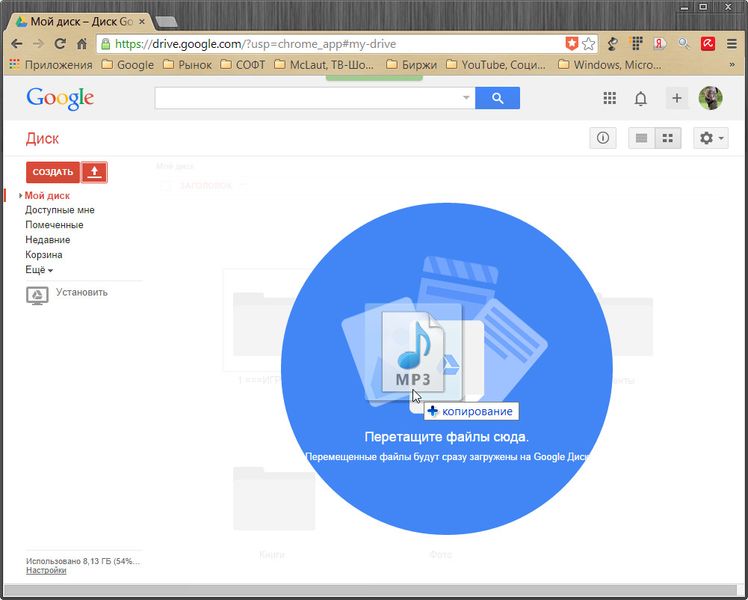Screen dimensions: 748x600
Task: Open the YouTube, Соци bookmarks folder
Action: [x=496, y=64]
